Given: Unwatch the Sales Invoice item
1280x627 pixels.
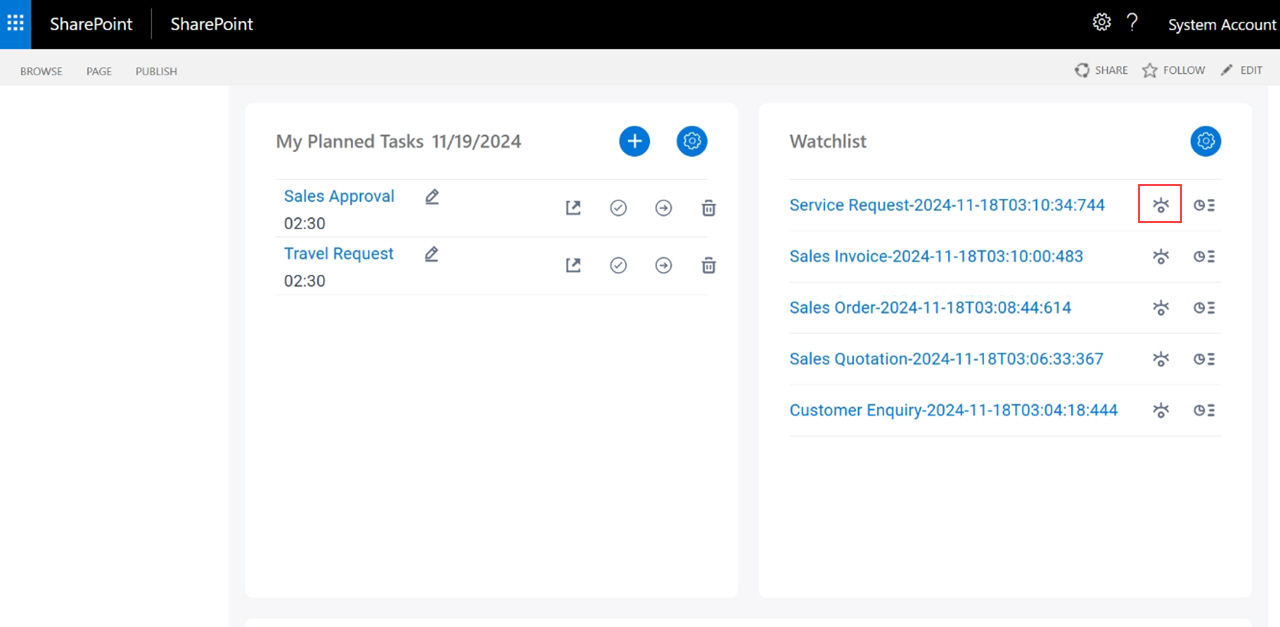Looking at the screenshot, I should click(x=1160, y=256).
